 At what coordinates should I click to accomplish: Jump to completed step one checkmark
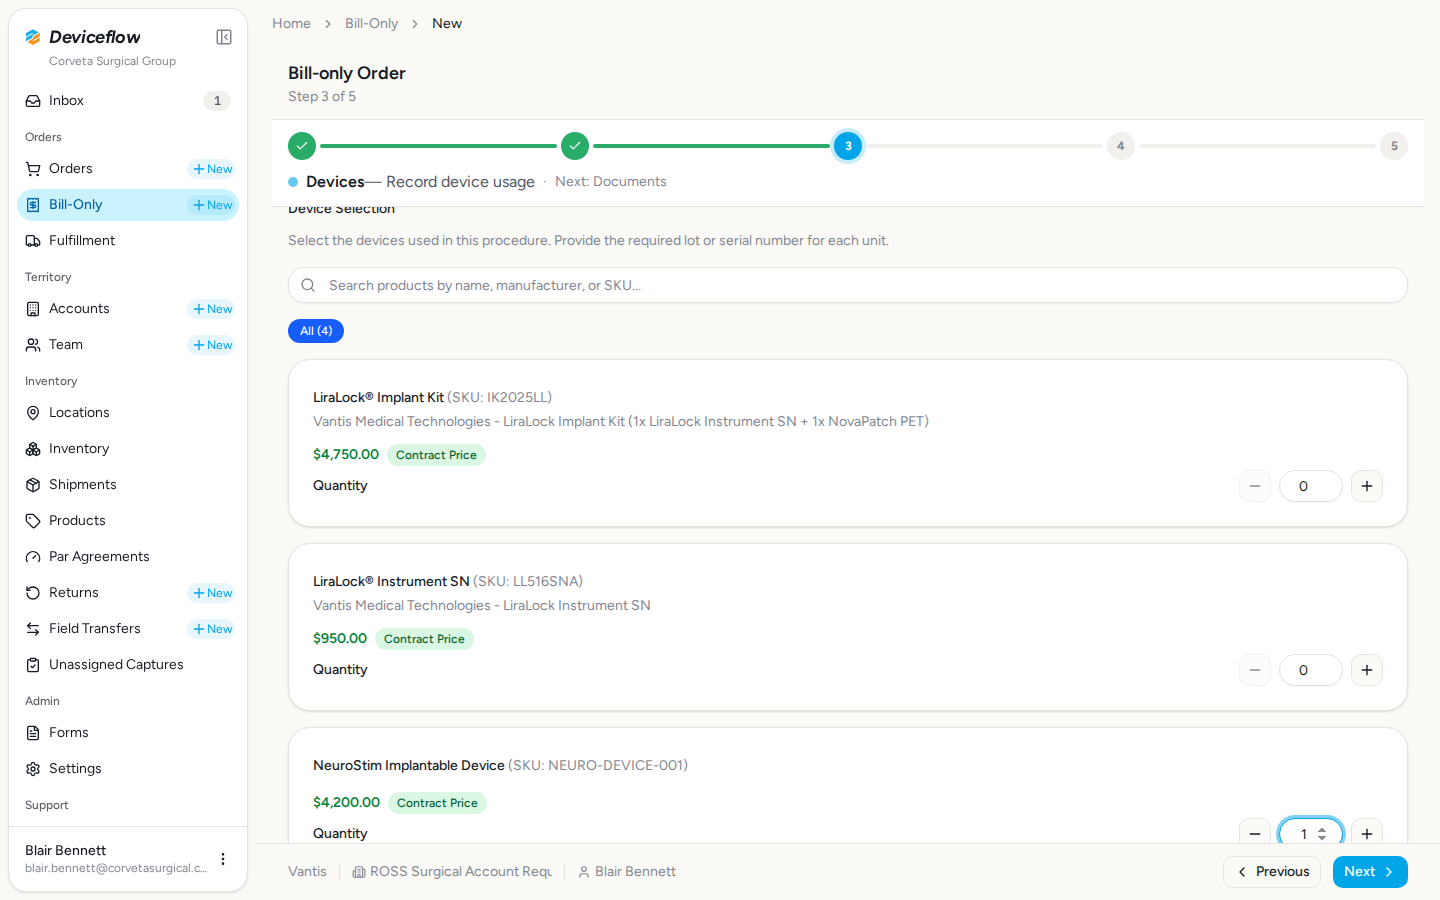302,146
